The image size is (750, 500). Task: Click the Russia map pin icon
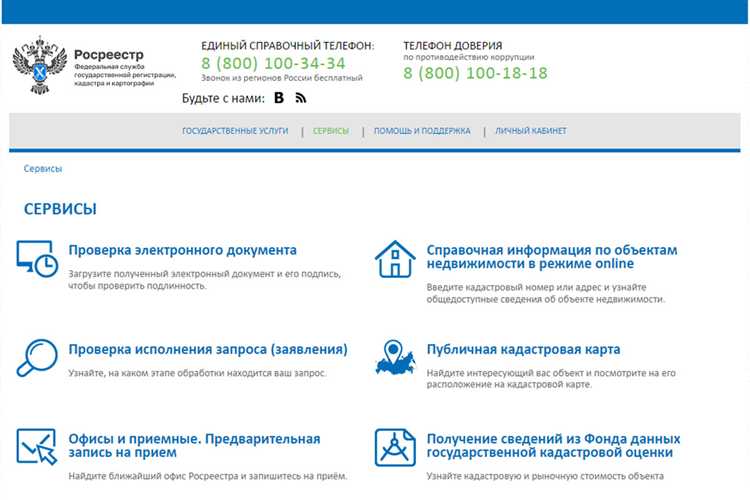point(395,357)
